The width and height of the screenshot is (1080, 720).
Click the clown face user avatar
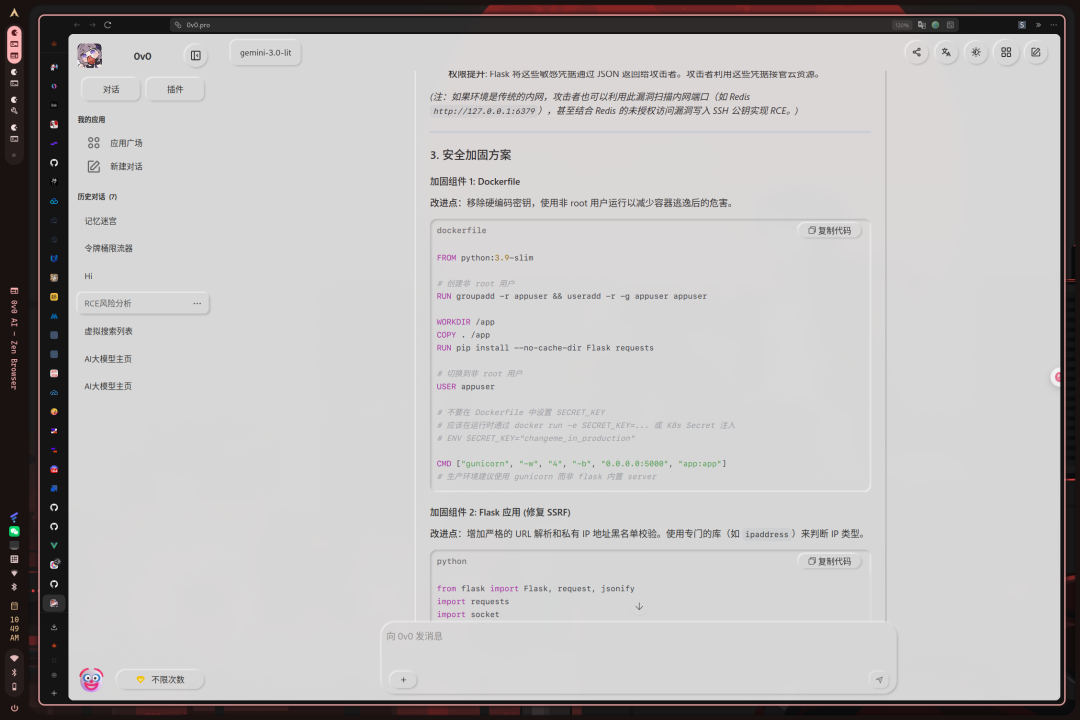click(x=91, y=679)
